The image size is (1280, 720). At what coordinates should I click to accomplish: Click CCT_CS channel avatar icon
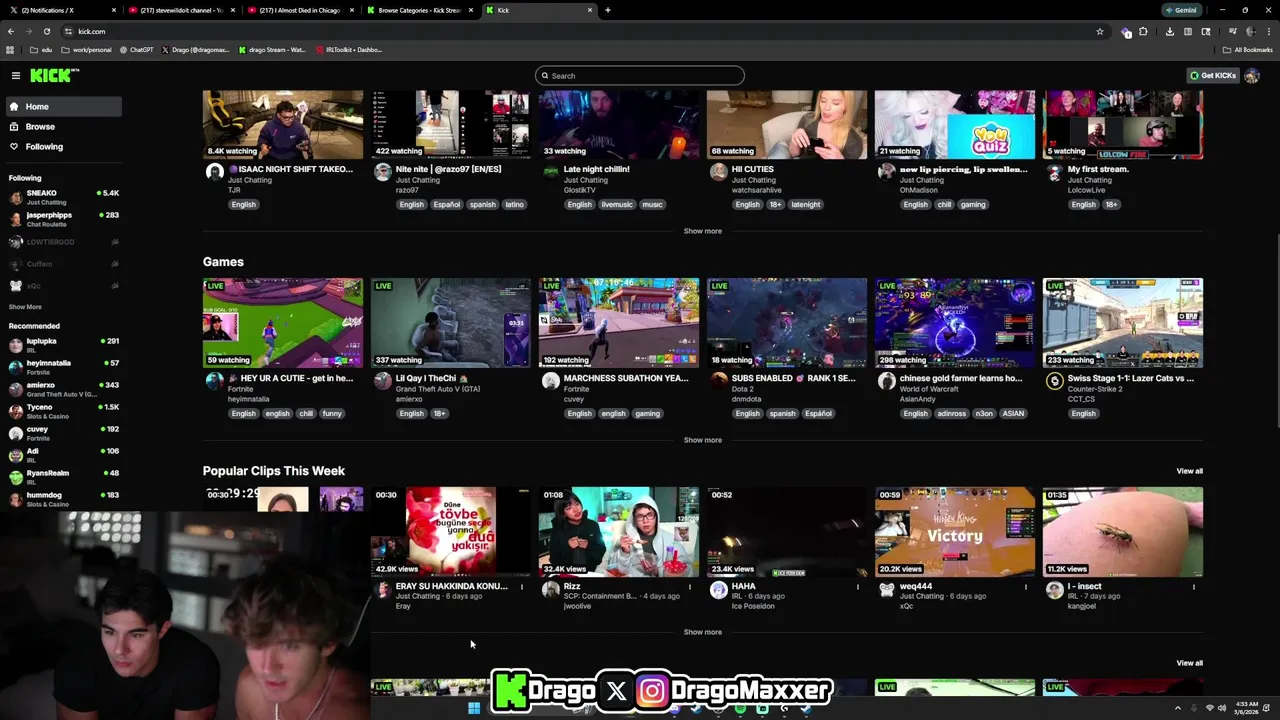[1054, 381]
